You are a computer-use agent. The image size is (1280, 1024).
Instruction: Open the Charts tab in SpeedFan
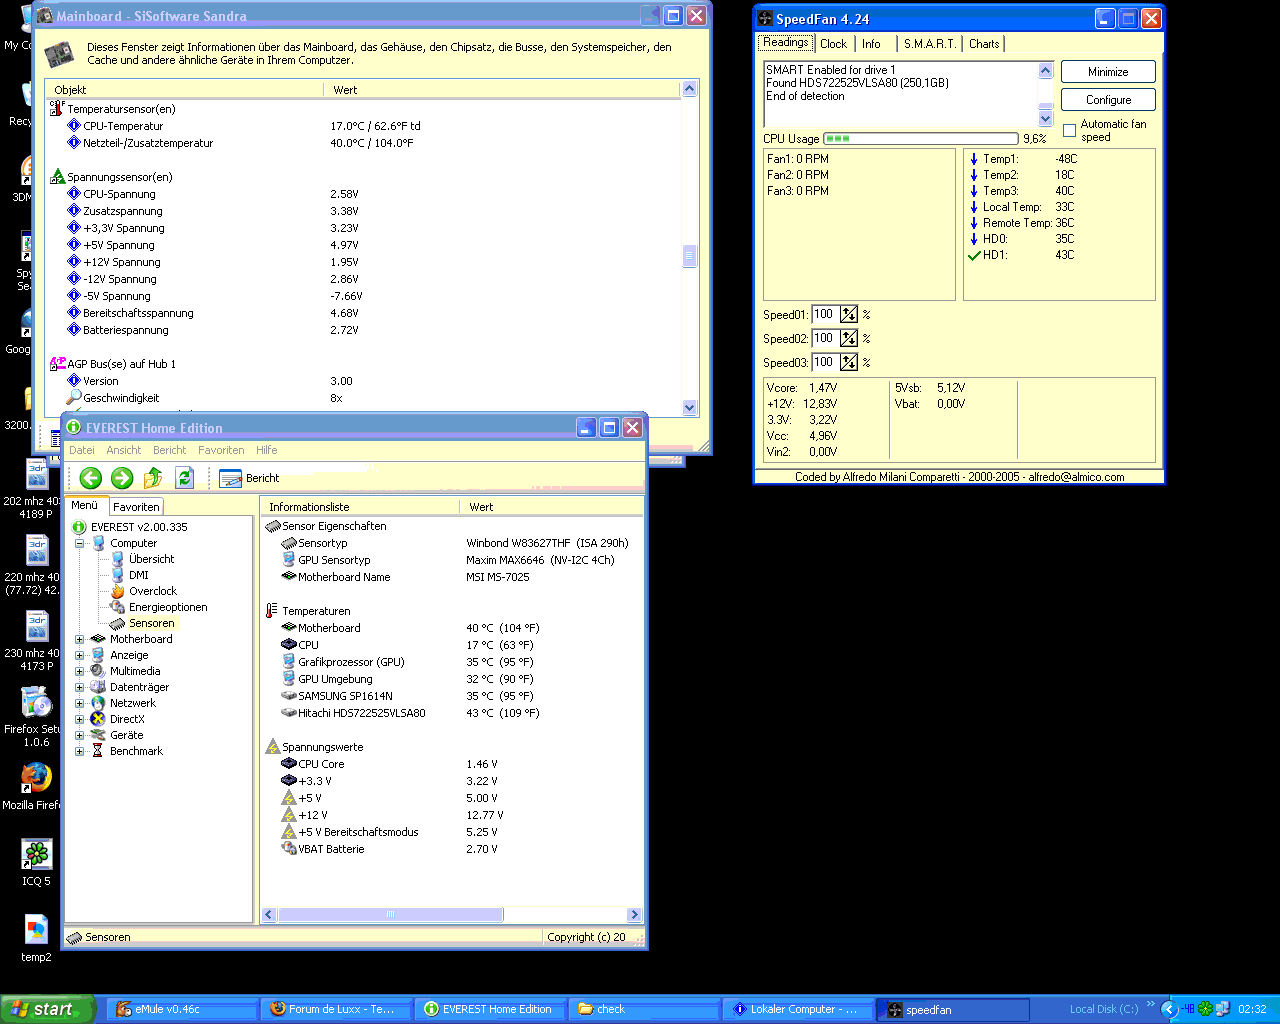[984, 44]
